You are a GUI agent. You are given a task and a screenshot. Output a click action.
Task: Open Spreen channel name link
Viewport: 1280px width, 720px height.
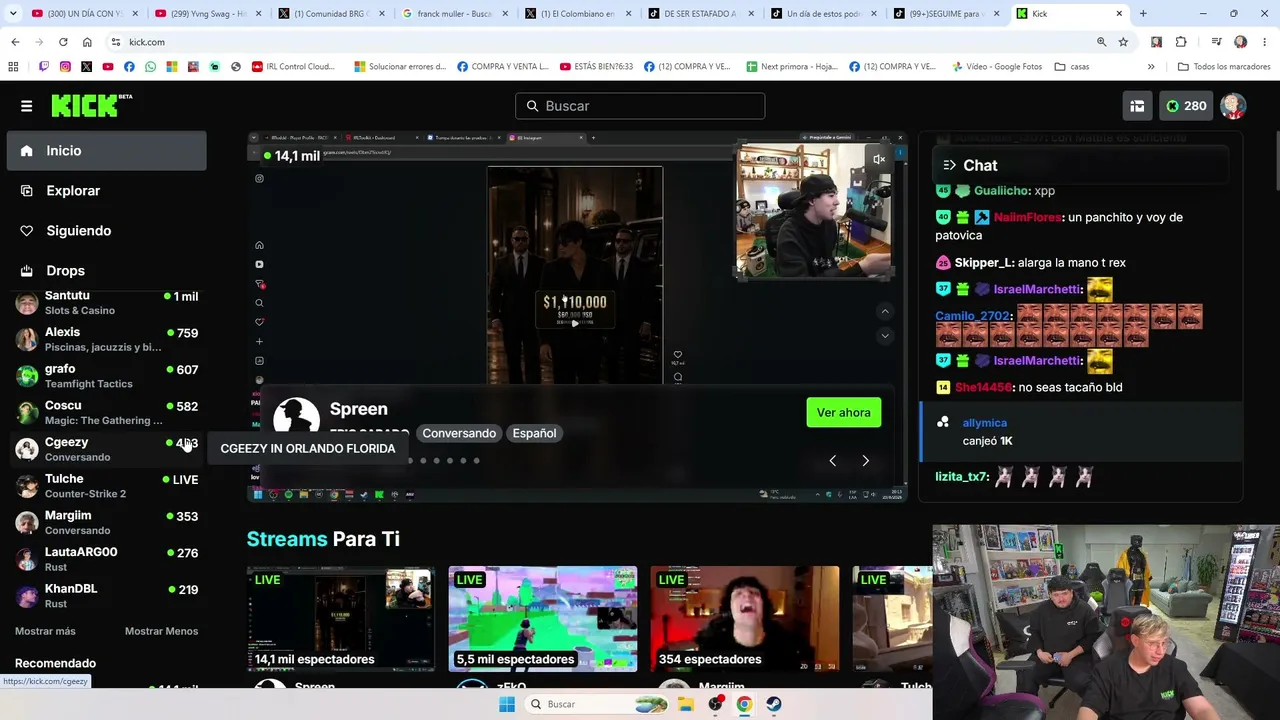358,409
